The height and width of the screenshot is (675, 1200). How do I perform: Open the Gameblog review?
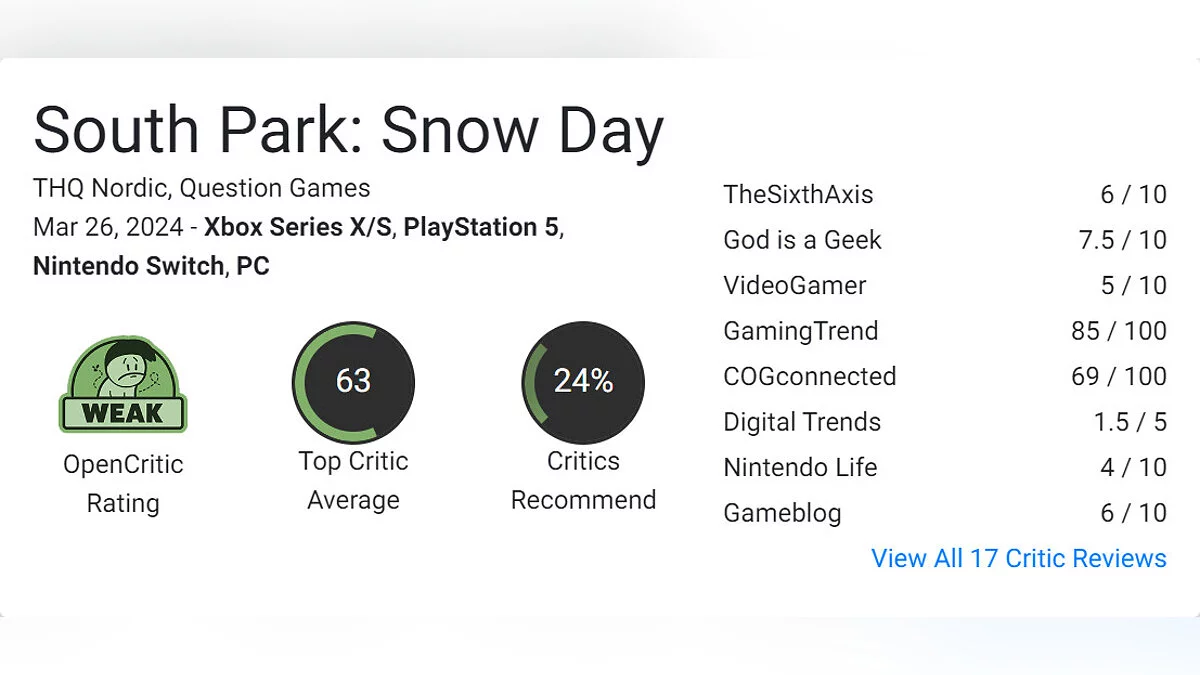tap(782, 513)
